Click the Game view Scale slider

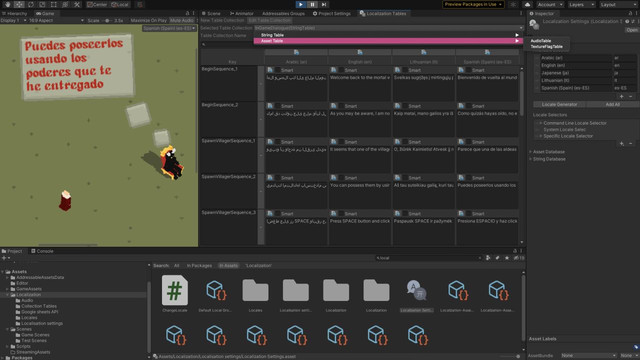pos(107,20)
